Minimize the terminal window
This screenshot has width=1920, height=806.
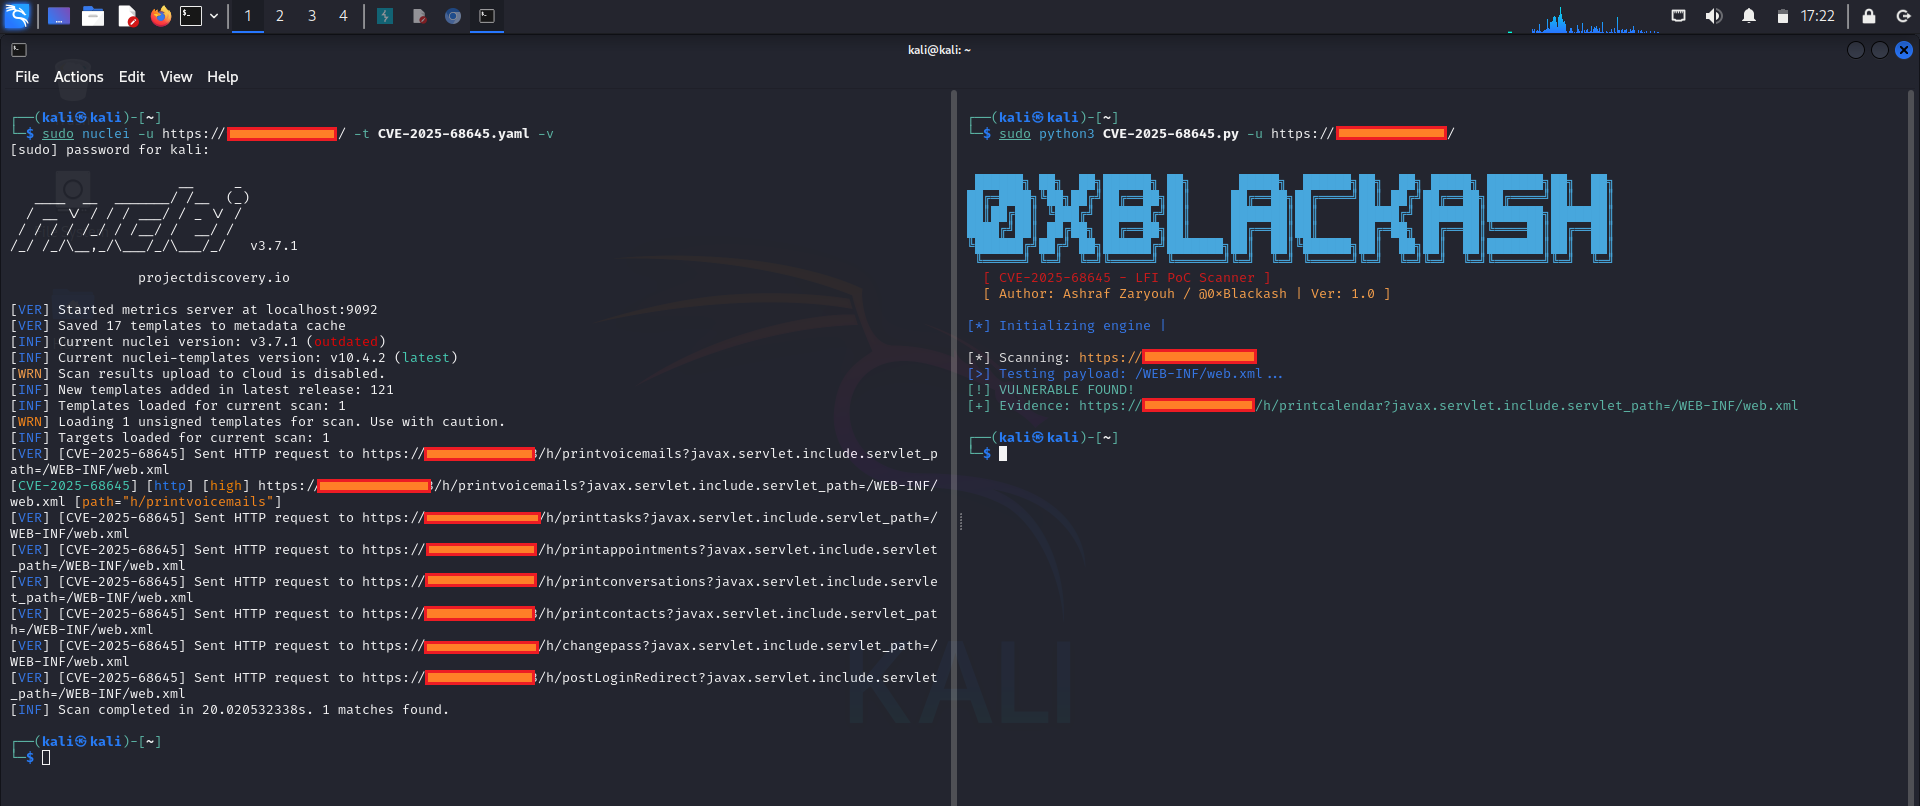1856,50
